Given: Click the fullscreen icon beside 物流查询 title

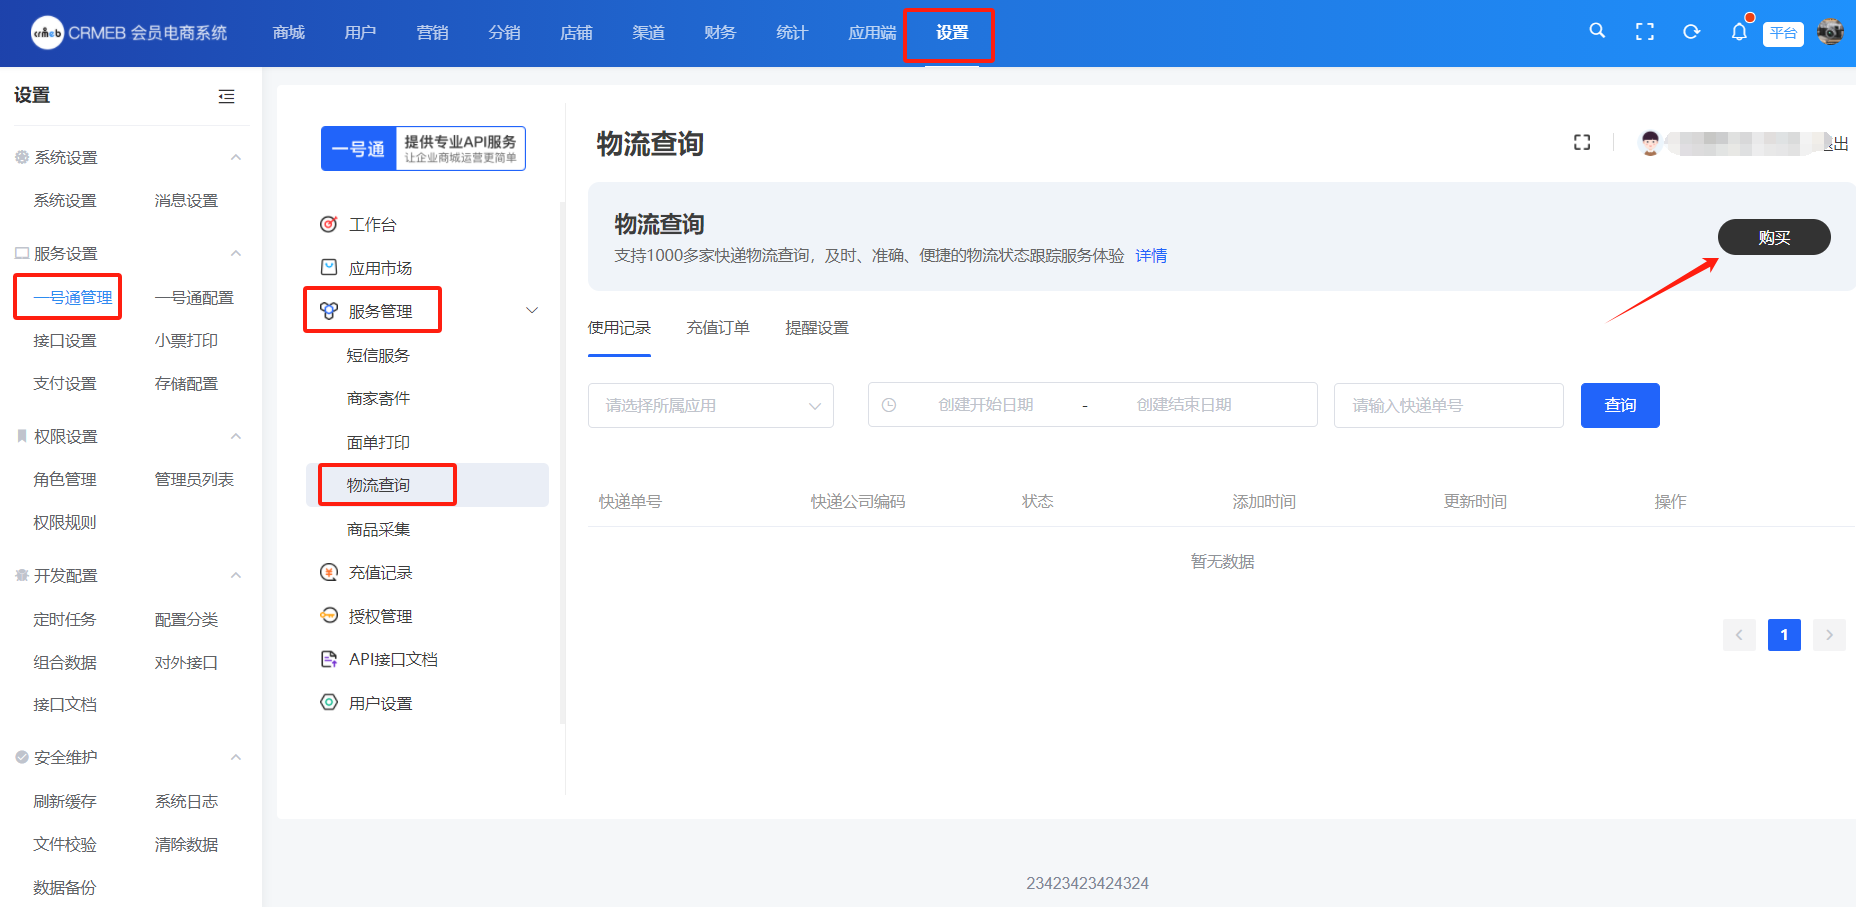Looking at the screenshot, I should tap(1581, 143).
